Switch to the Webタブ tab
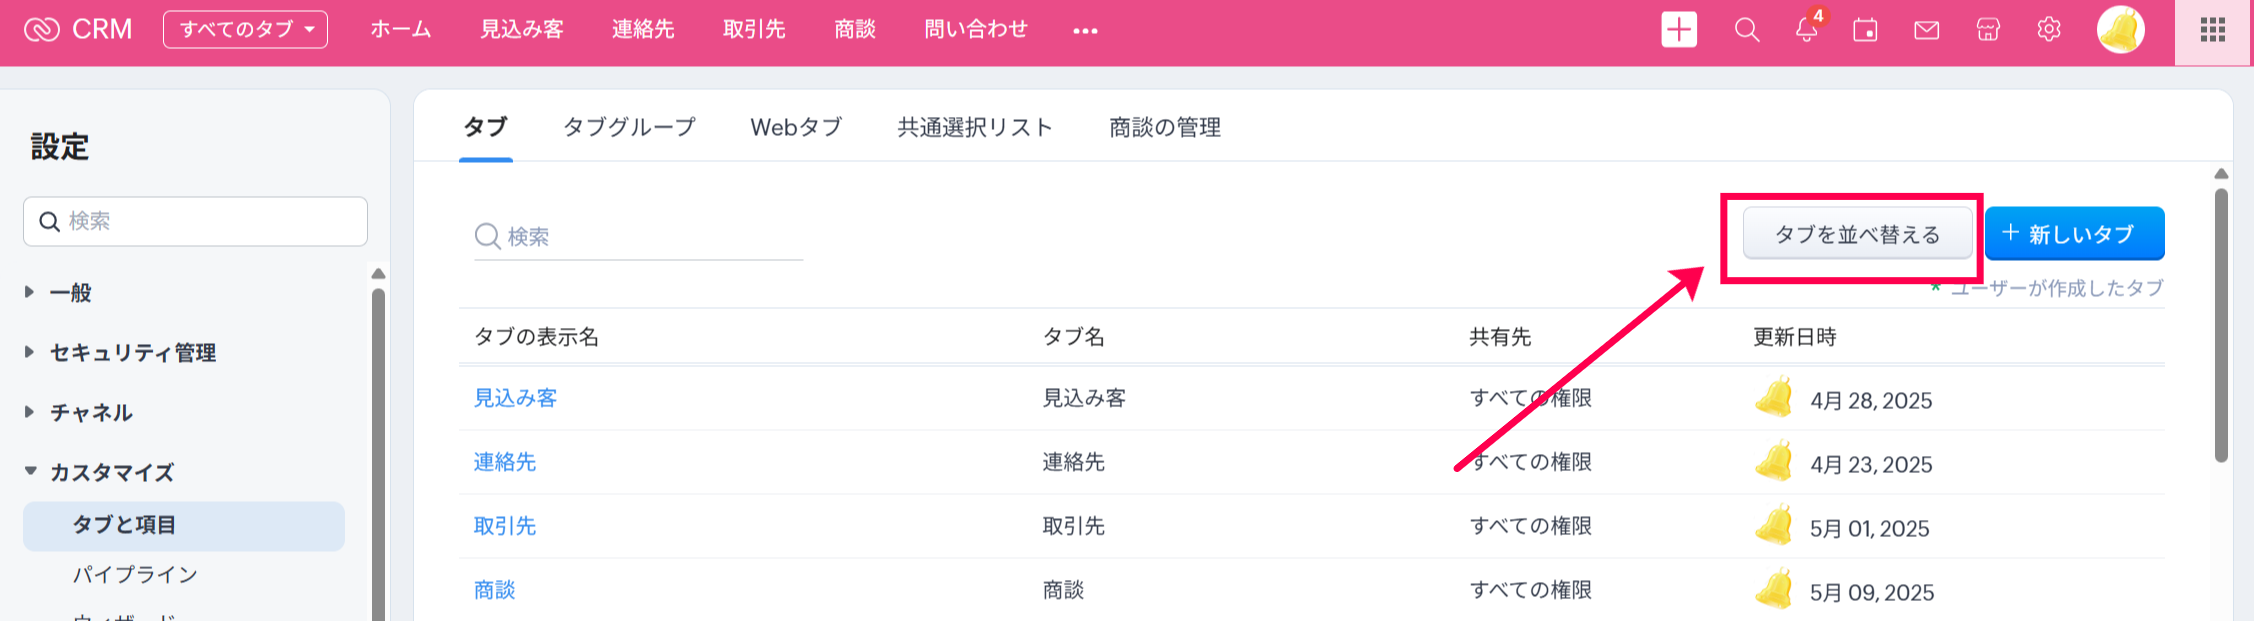This screenshot has width=2254, height=621. (796, 127)
